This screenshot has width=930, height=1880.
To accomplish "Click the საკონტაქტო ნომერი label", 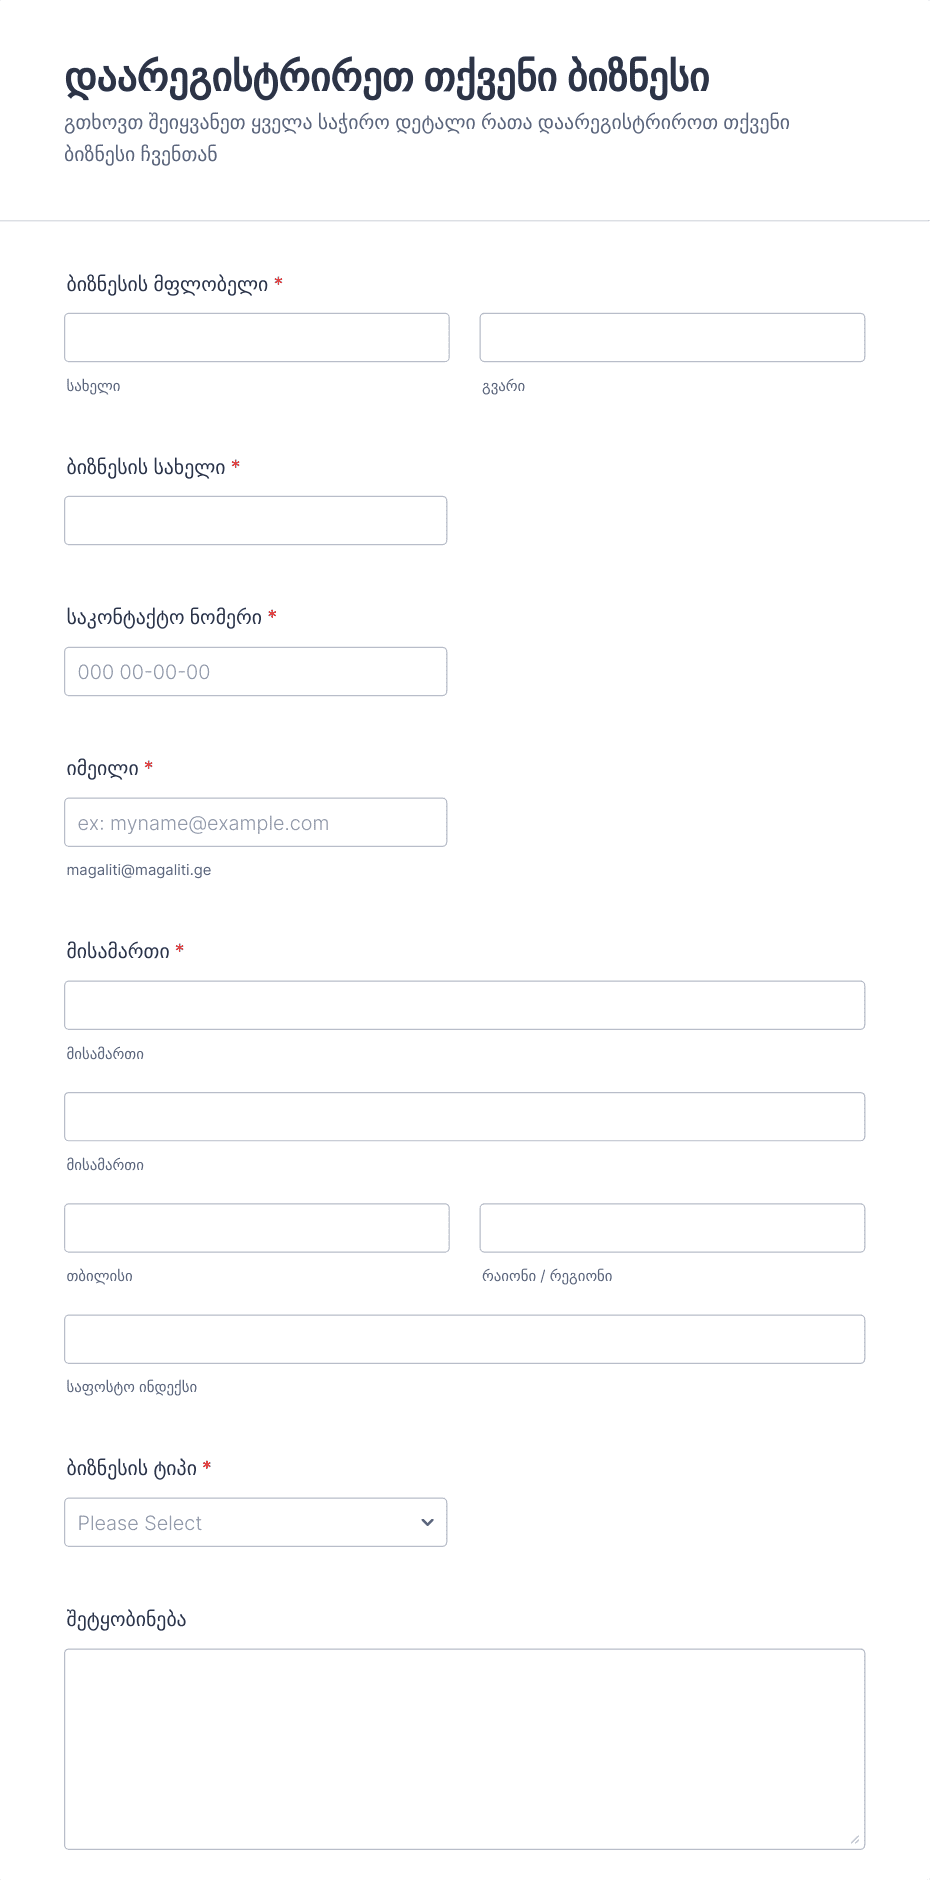I will [164, 617].
